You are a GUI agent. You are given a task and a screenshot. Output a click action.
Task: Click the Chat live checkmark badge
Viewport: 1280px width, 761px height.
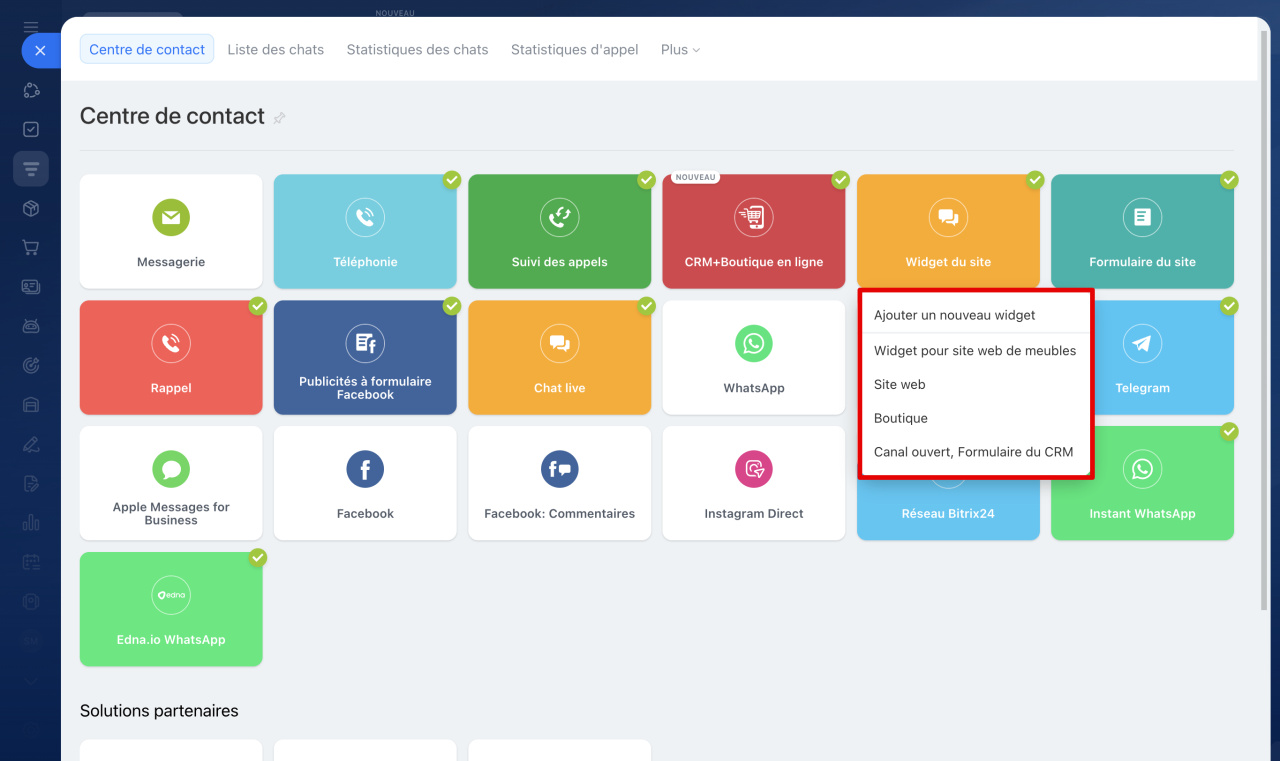(646, 306)
